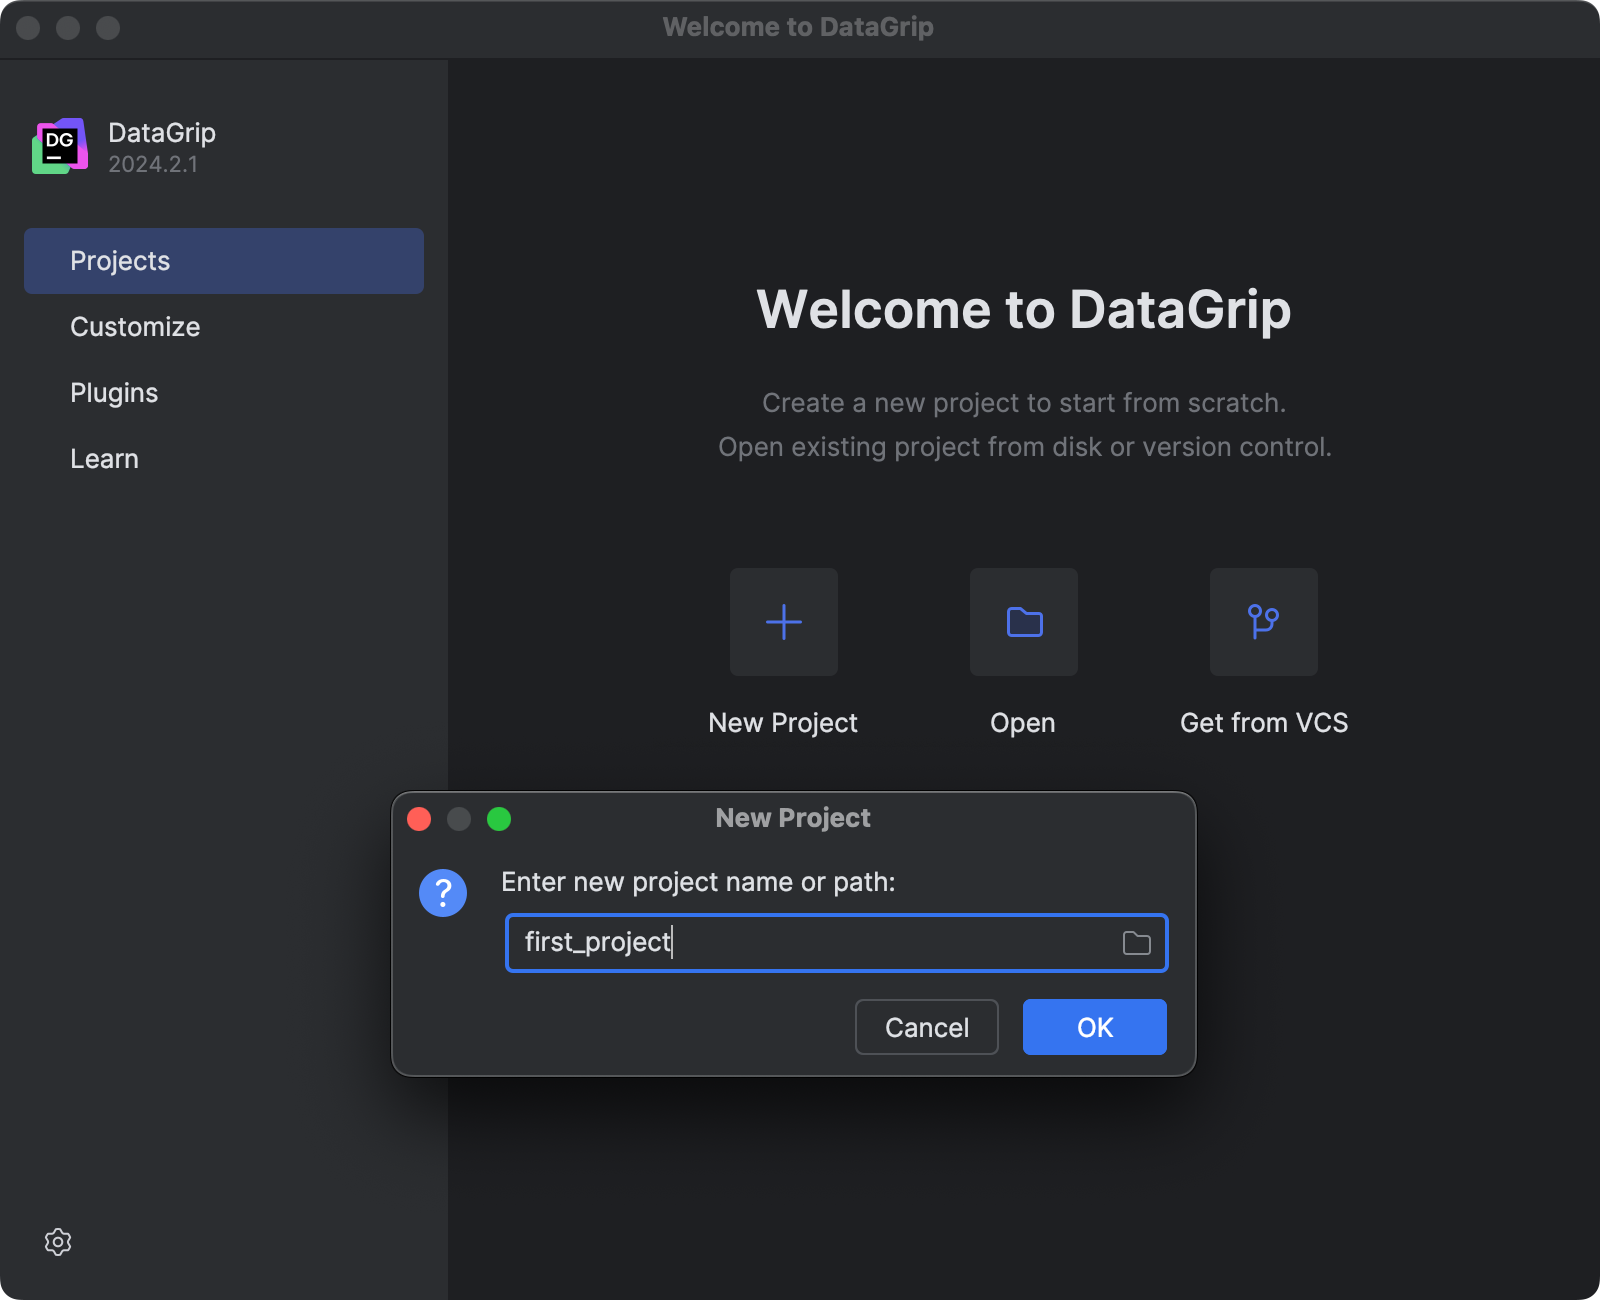
Task: Click the New Project plus icon
Action: click(x=784, y=622)
